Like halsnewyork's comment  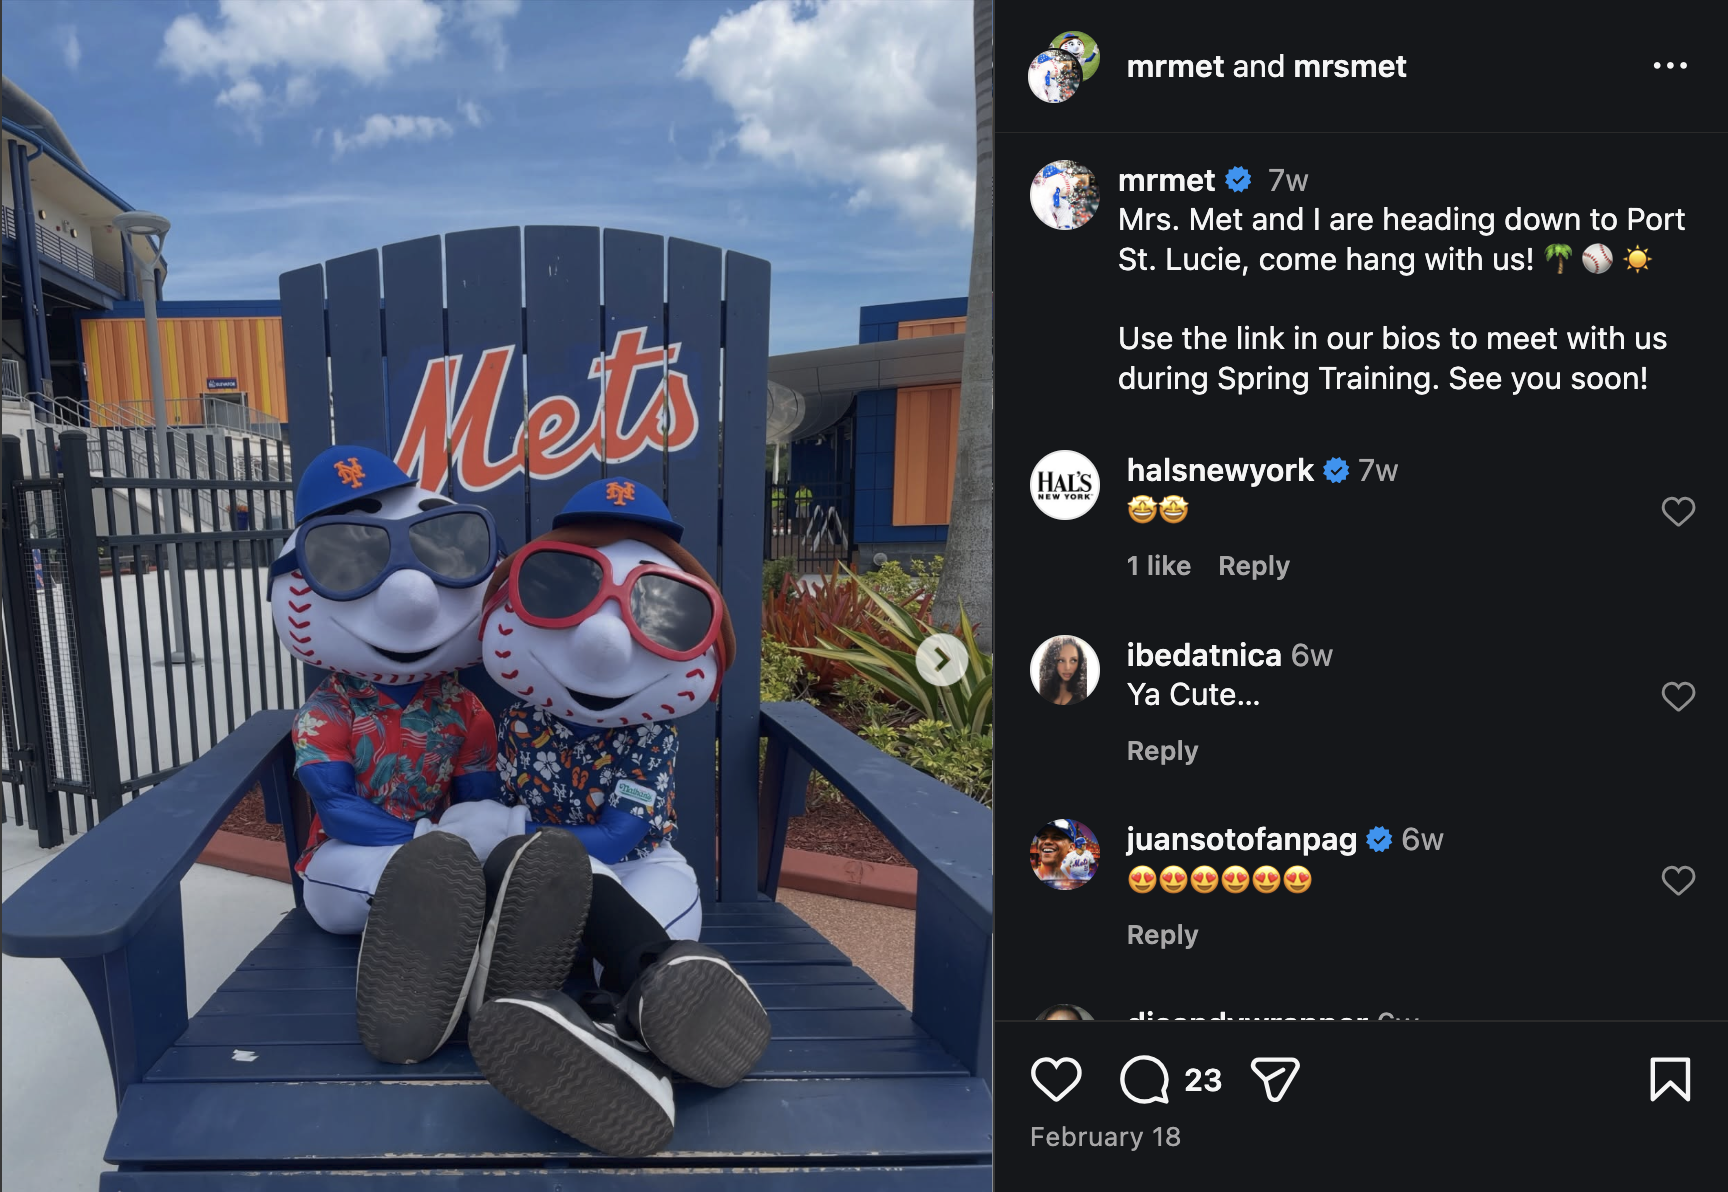click(x=1678, y=512)
